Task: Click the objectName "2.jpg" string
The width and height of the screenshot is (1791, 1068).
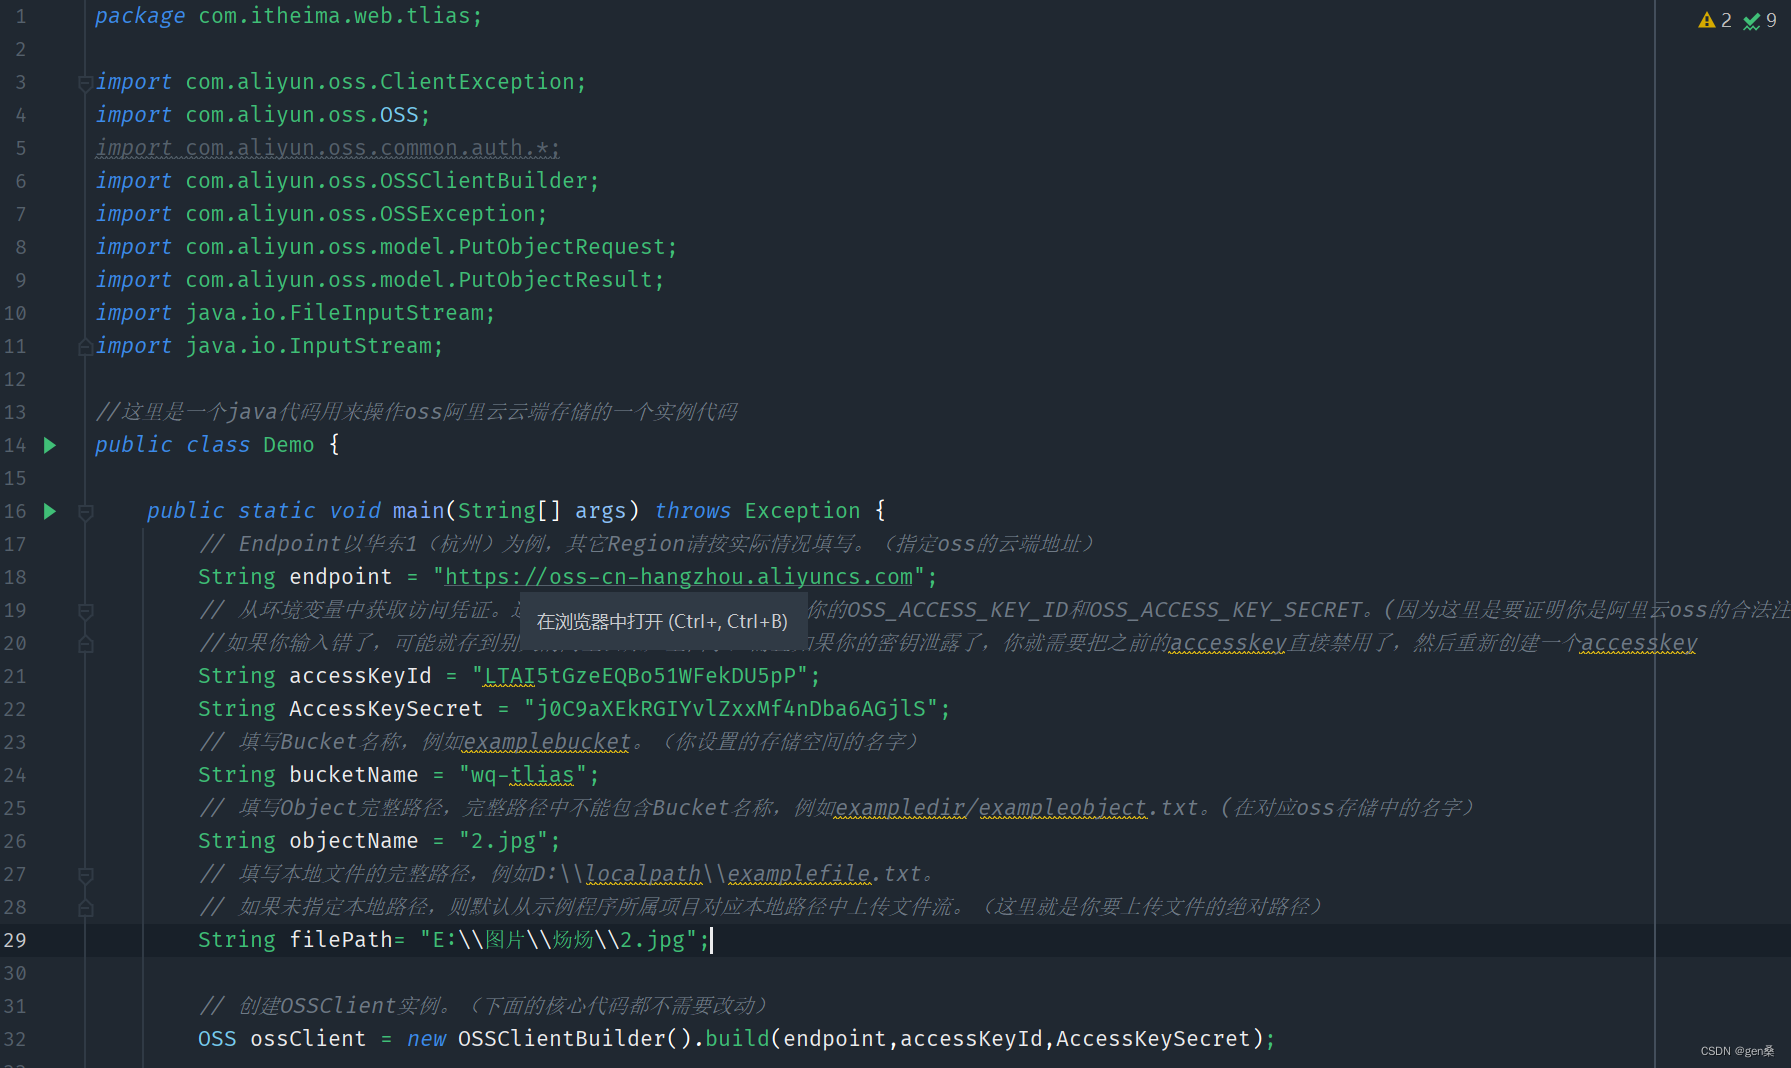Action: (x=504, y=841)
